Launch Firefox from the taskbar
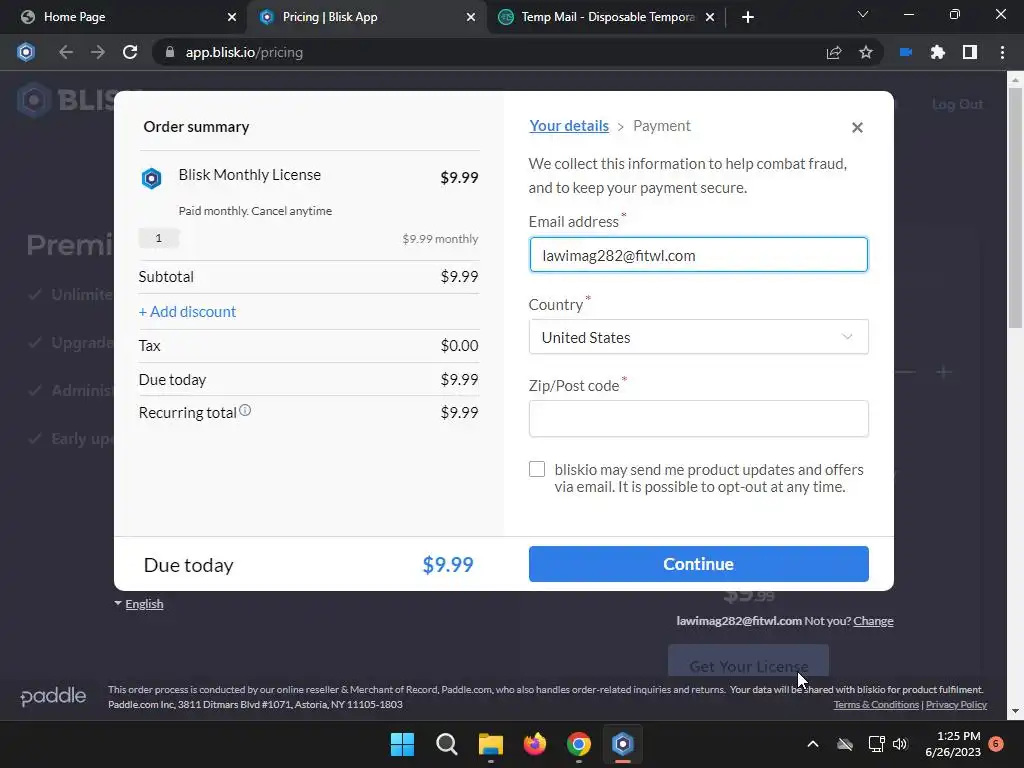Screen dimensions: 1024x768 click(535, 744)
